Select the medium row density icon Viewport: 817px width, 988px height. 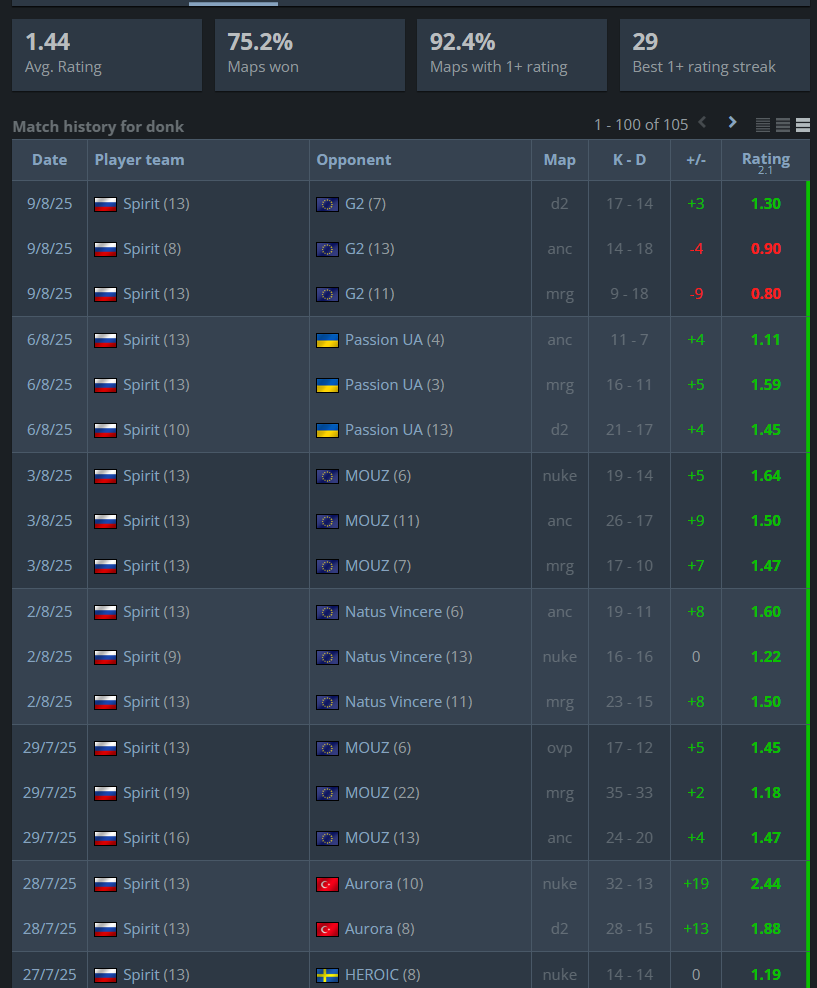[782, 125]
